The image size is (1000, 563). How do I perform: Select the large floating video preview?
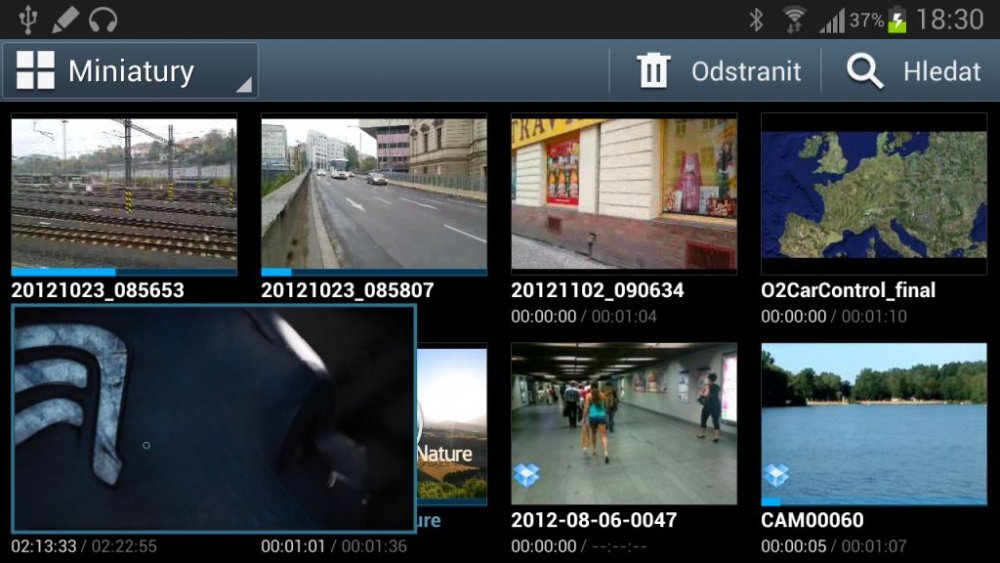tap(213, 418)
